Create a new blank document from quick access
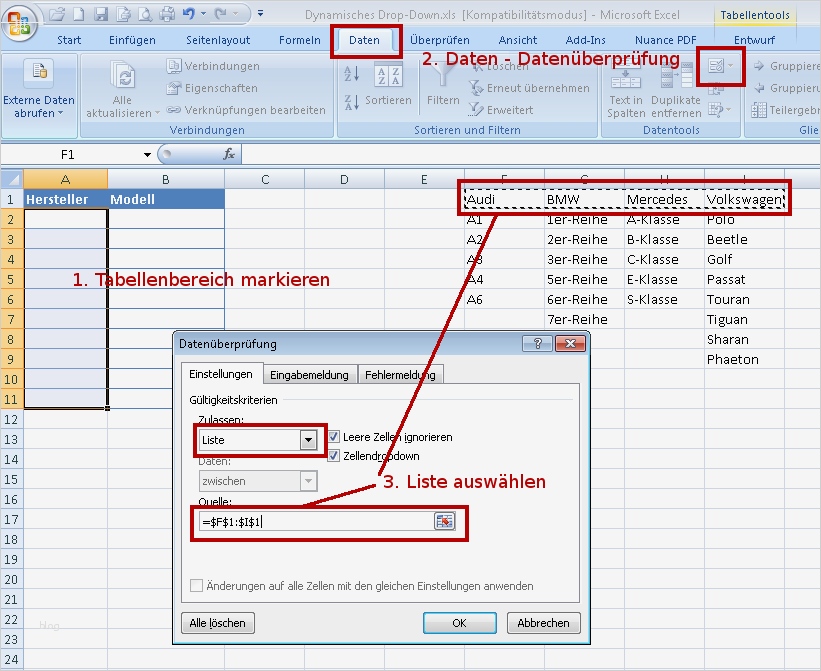821x671 pixels. (x=79, y=14)
